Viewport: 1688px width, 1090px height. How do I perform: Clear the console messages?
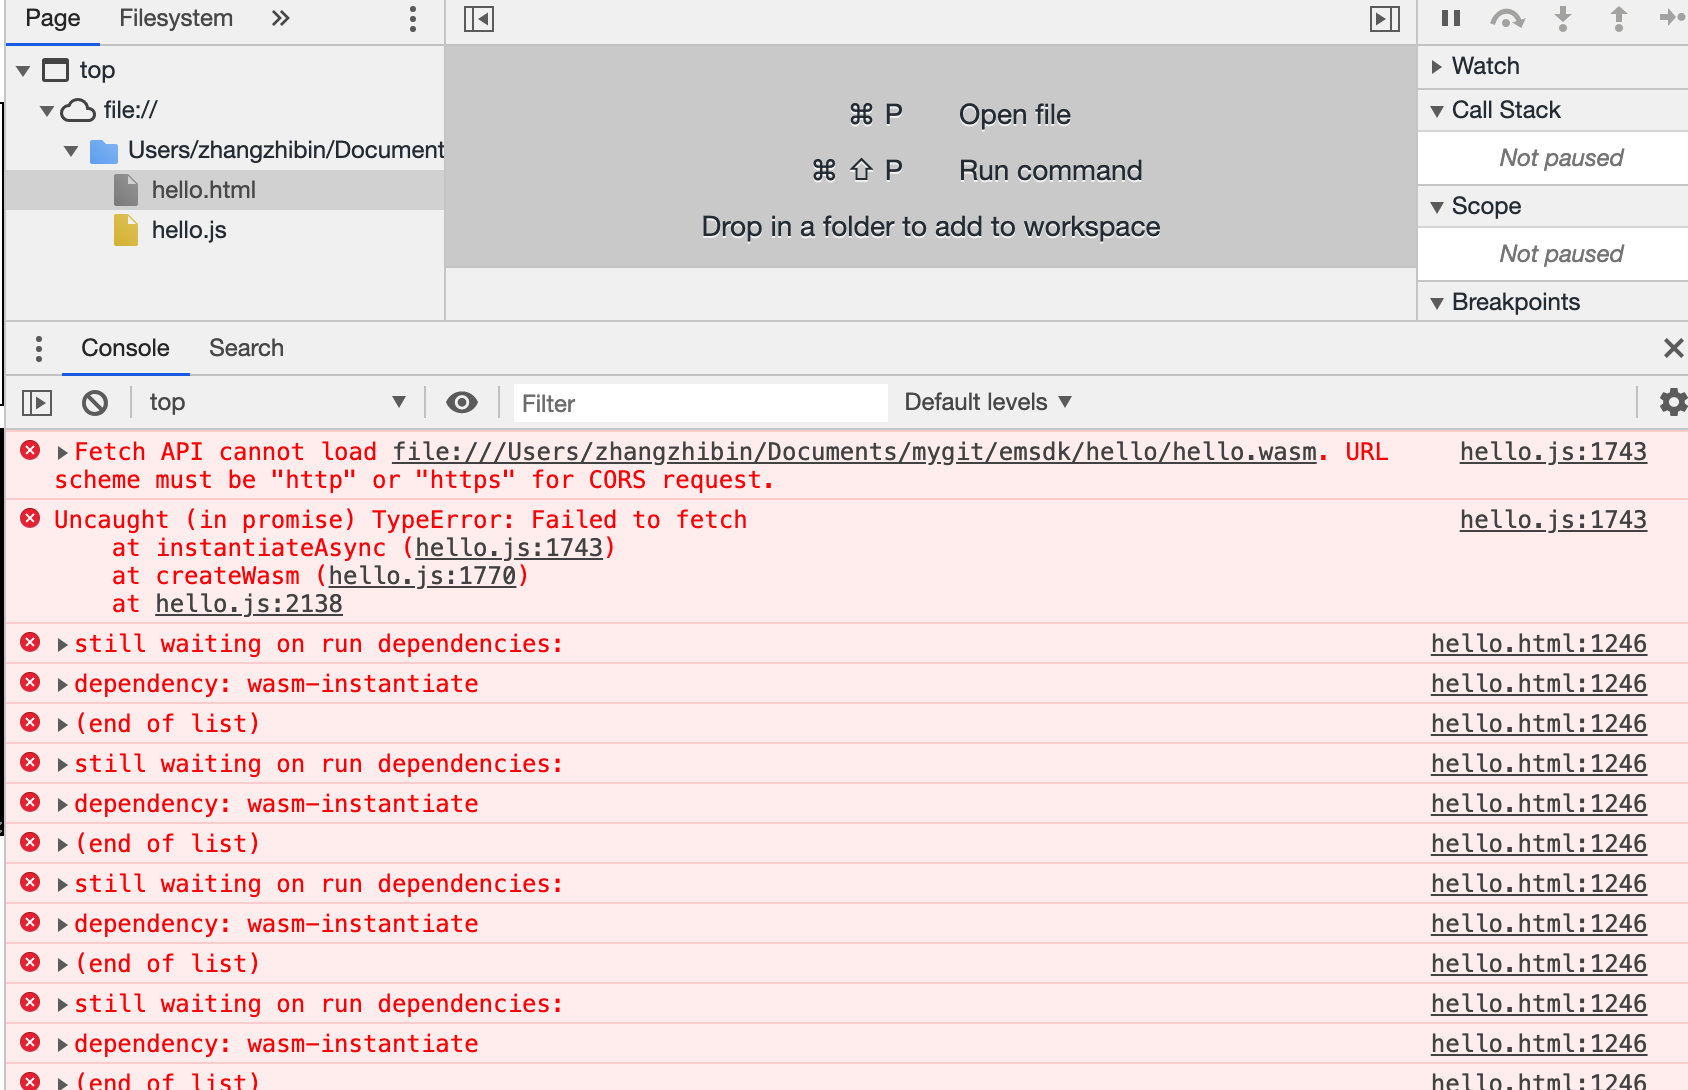pos(95,402)
